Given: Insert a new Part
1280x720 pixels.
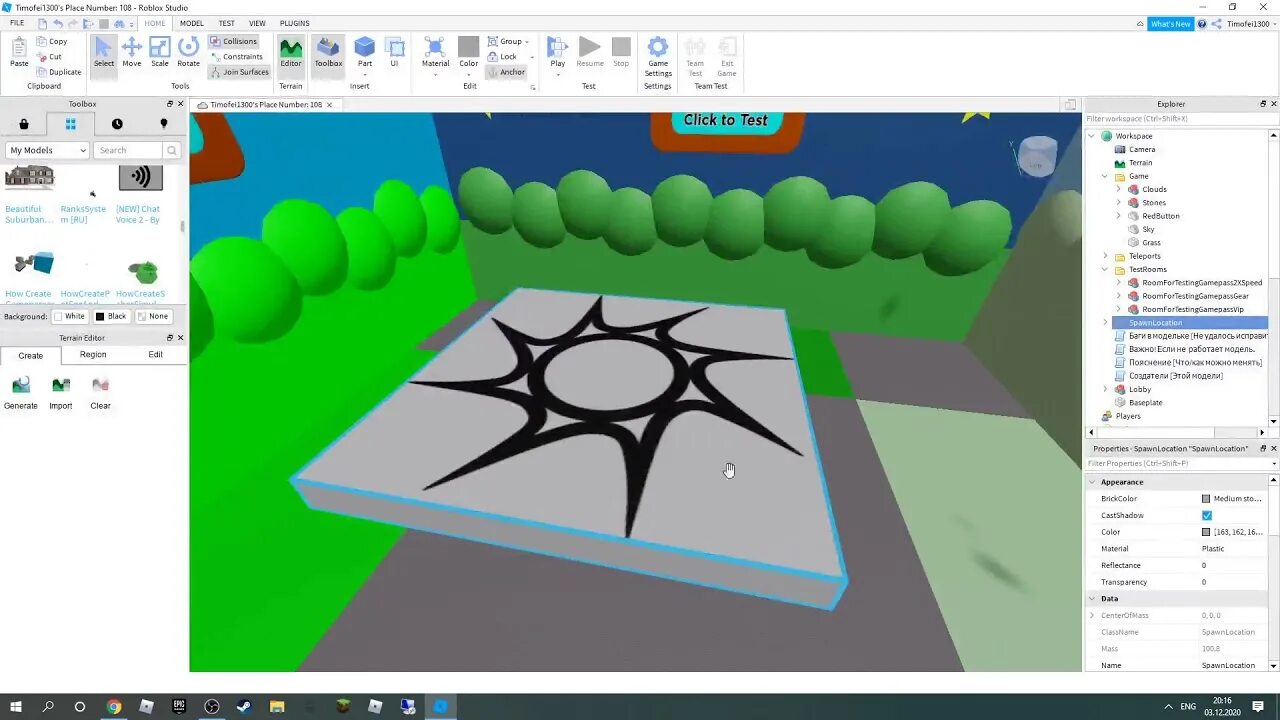Looking at the screenshot, I should (x=365, y=52).
